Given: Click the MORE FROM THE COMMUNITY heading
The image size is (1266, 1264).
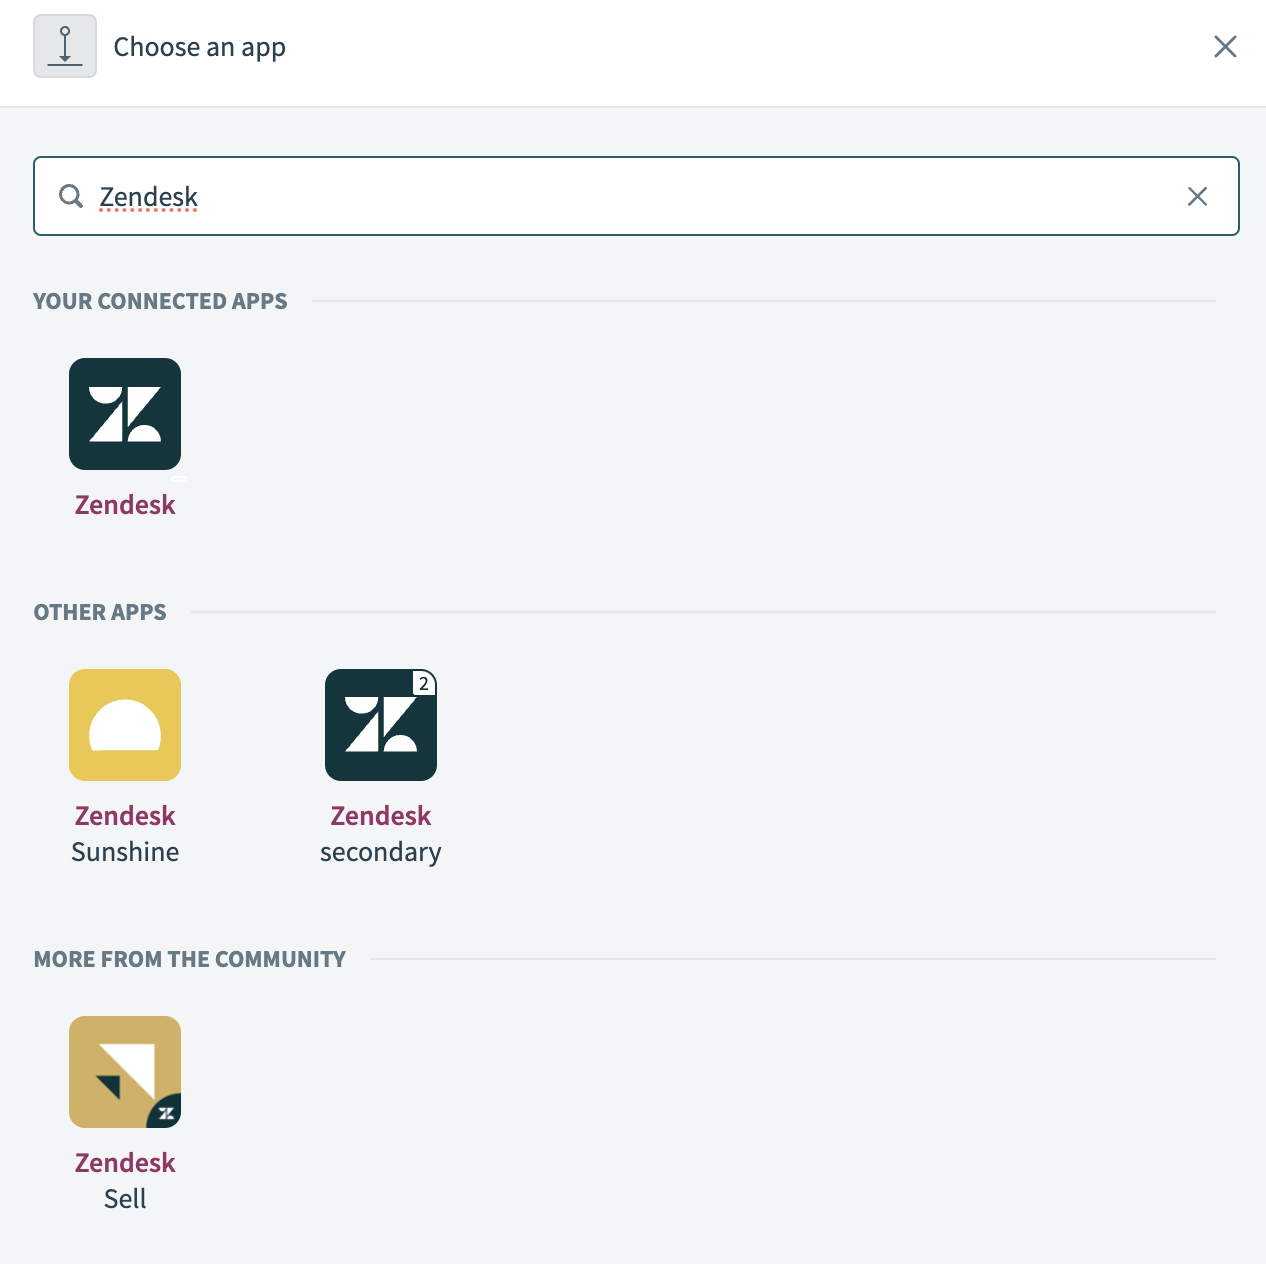Looking at the screenshot, I should tap(189, 958).
